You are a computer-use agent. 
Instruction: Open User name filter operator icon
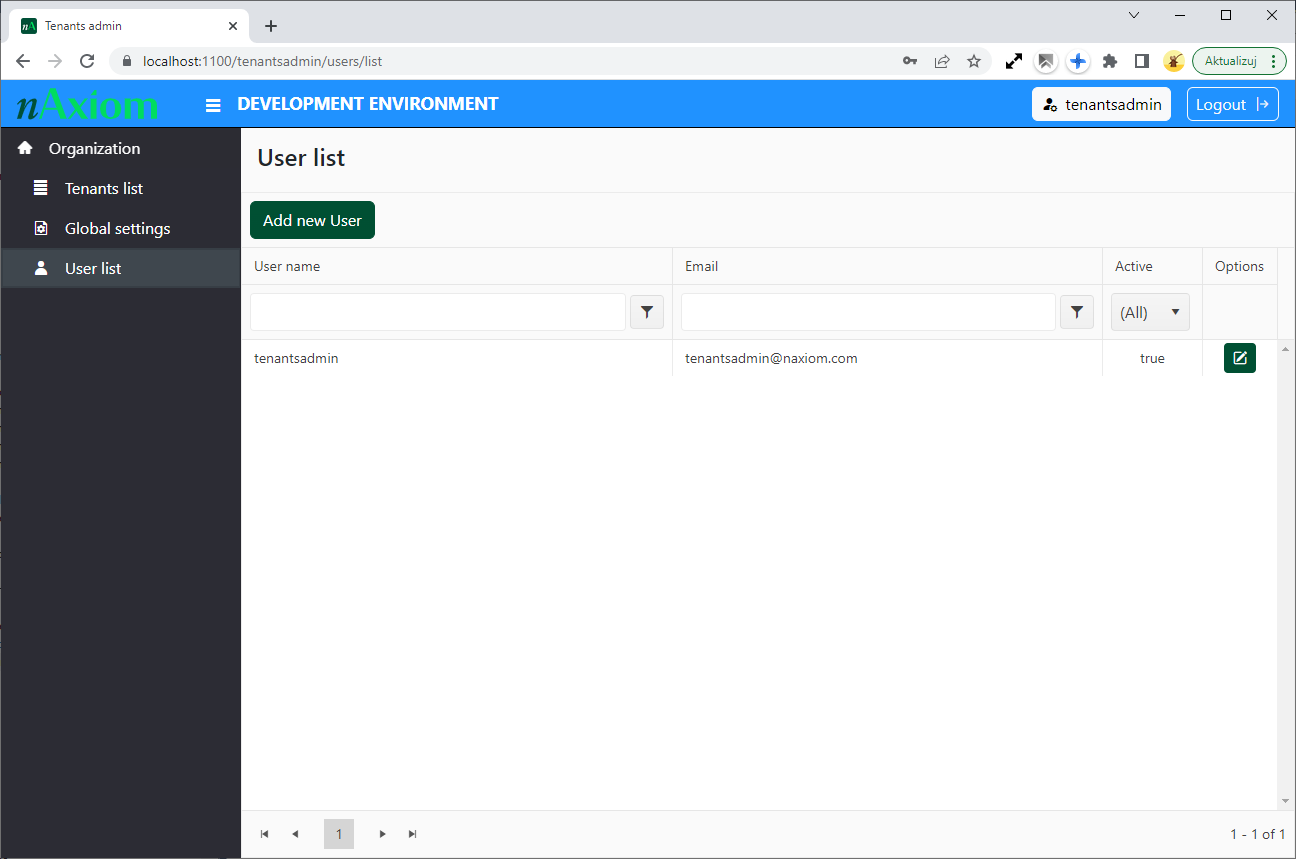[647, 312]
